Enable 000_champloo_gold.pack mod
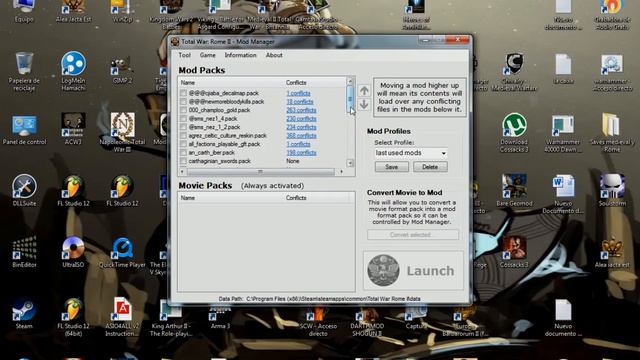This screenshot has width=640, height=360. 183,110
